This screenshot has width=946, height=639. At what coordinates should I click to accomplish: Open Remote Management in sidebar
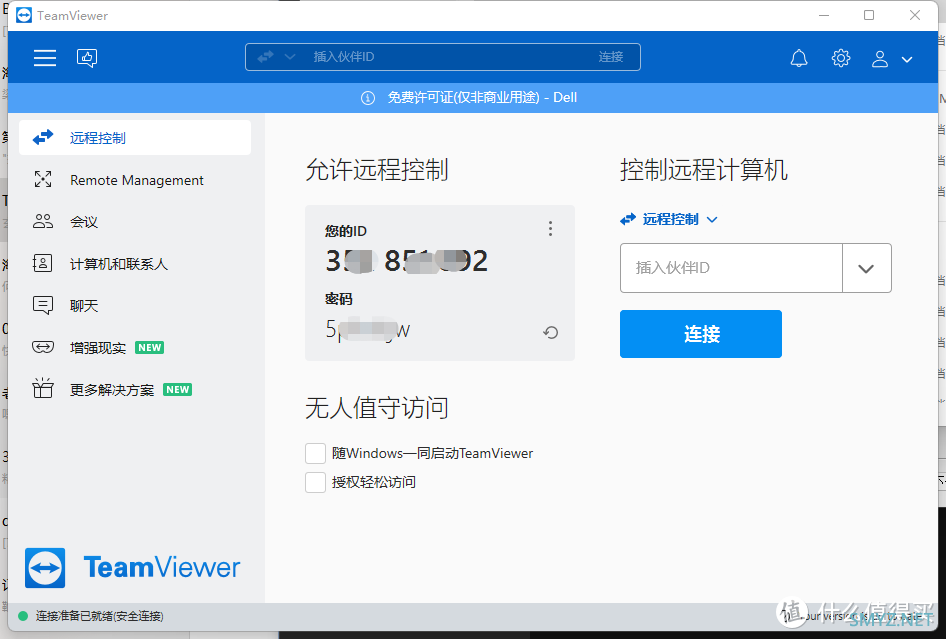click(x=135, y=180)
